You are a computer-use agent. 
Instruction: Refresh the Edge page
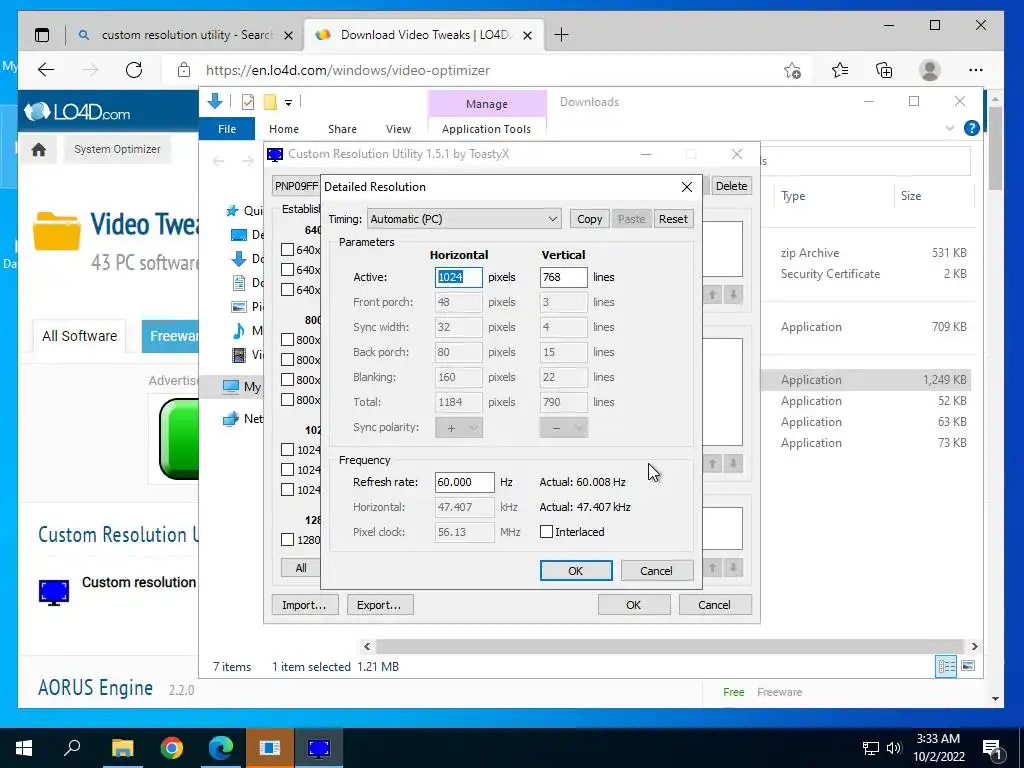click(x=134, y=70)
